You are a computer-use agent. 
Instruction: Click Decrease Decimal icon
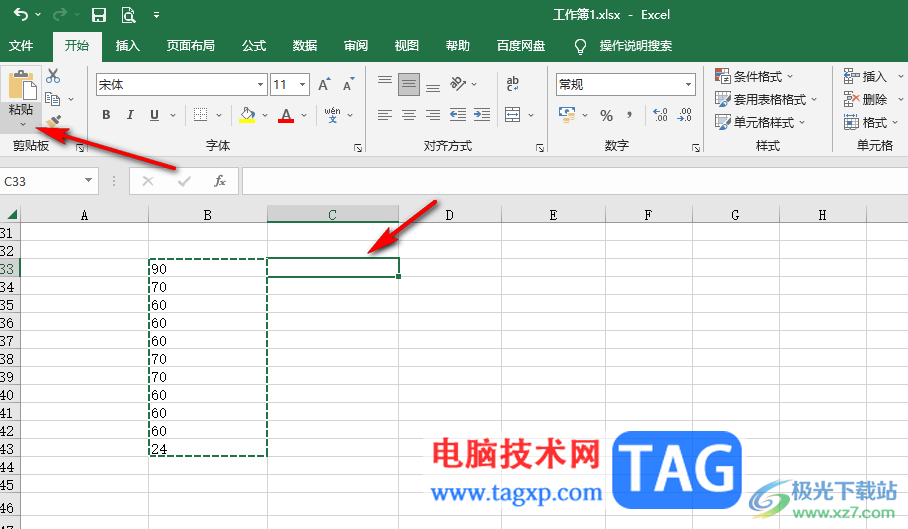[x=684, y=115]
